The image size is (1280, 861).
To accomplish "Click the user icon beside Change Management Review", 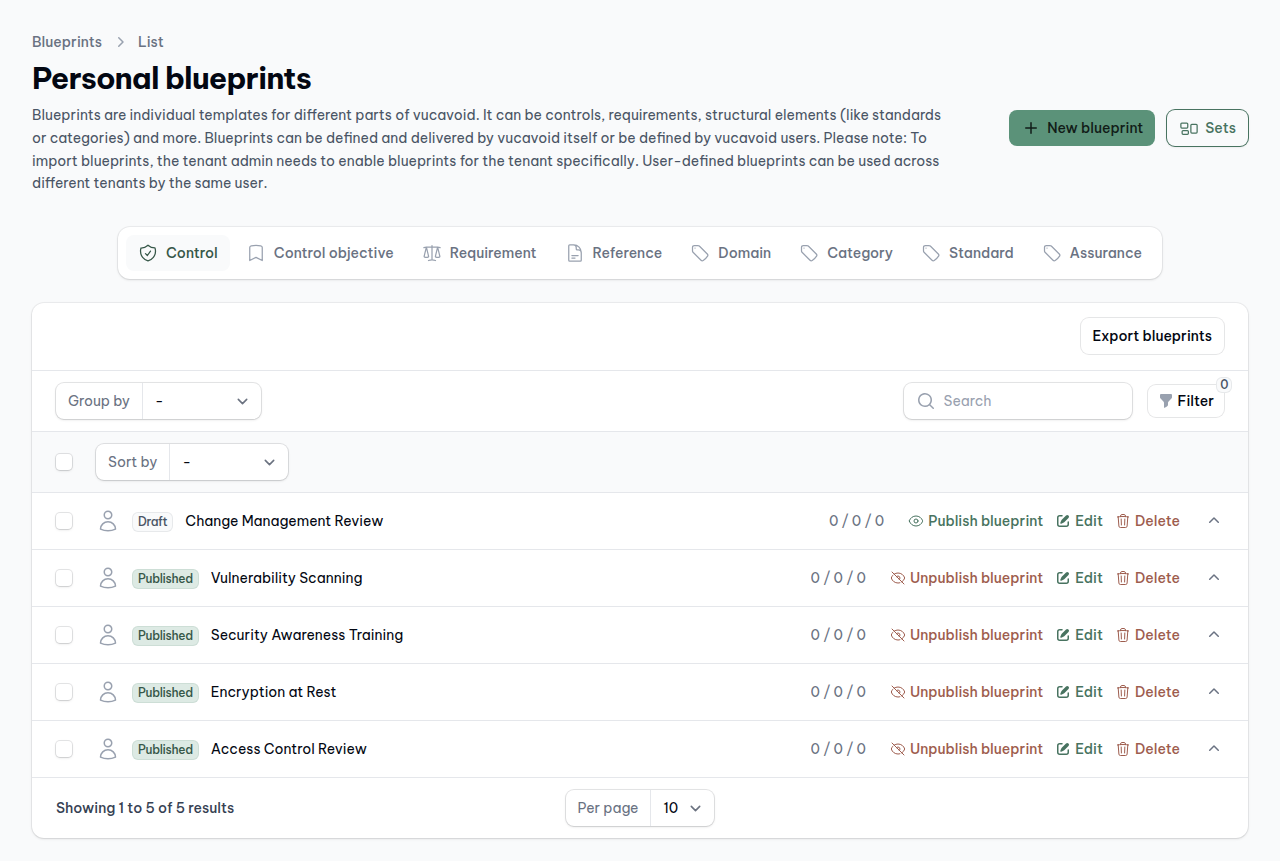I will (108, 521).
